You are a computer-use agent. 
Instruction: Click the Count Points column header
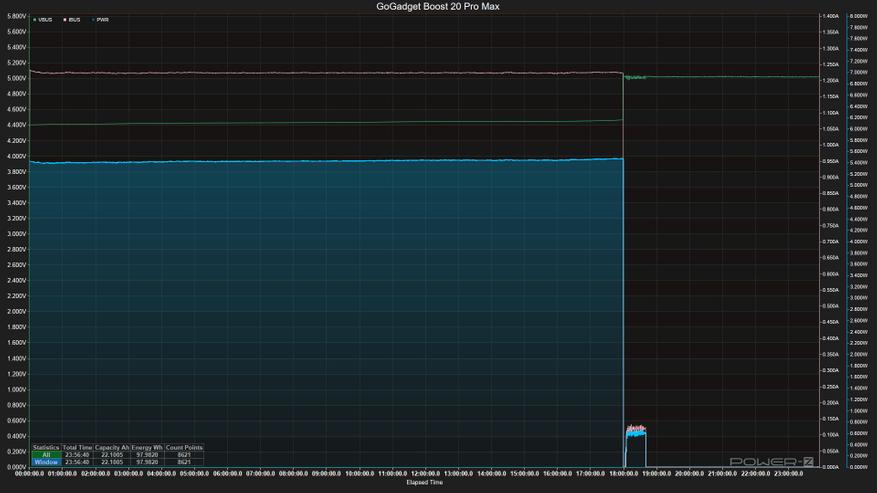pos(184,448)
